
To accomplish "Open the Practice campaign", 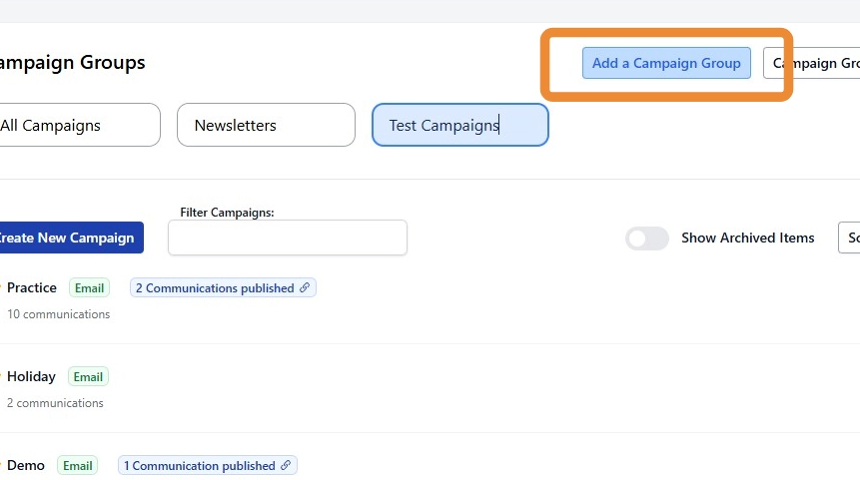I will [x=32, y=288].
